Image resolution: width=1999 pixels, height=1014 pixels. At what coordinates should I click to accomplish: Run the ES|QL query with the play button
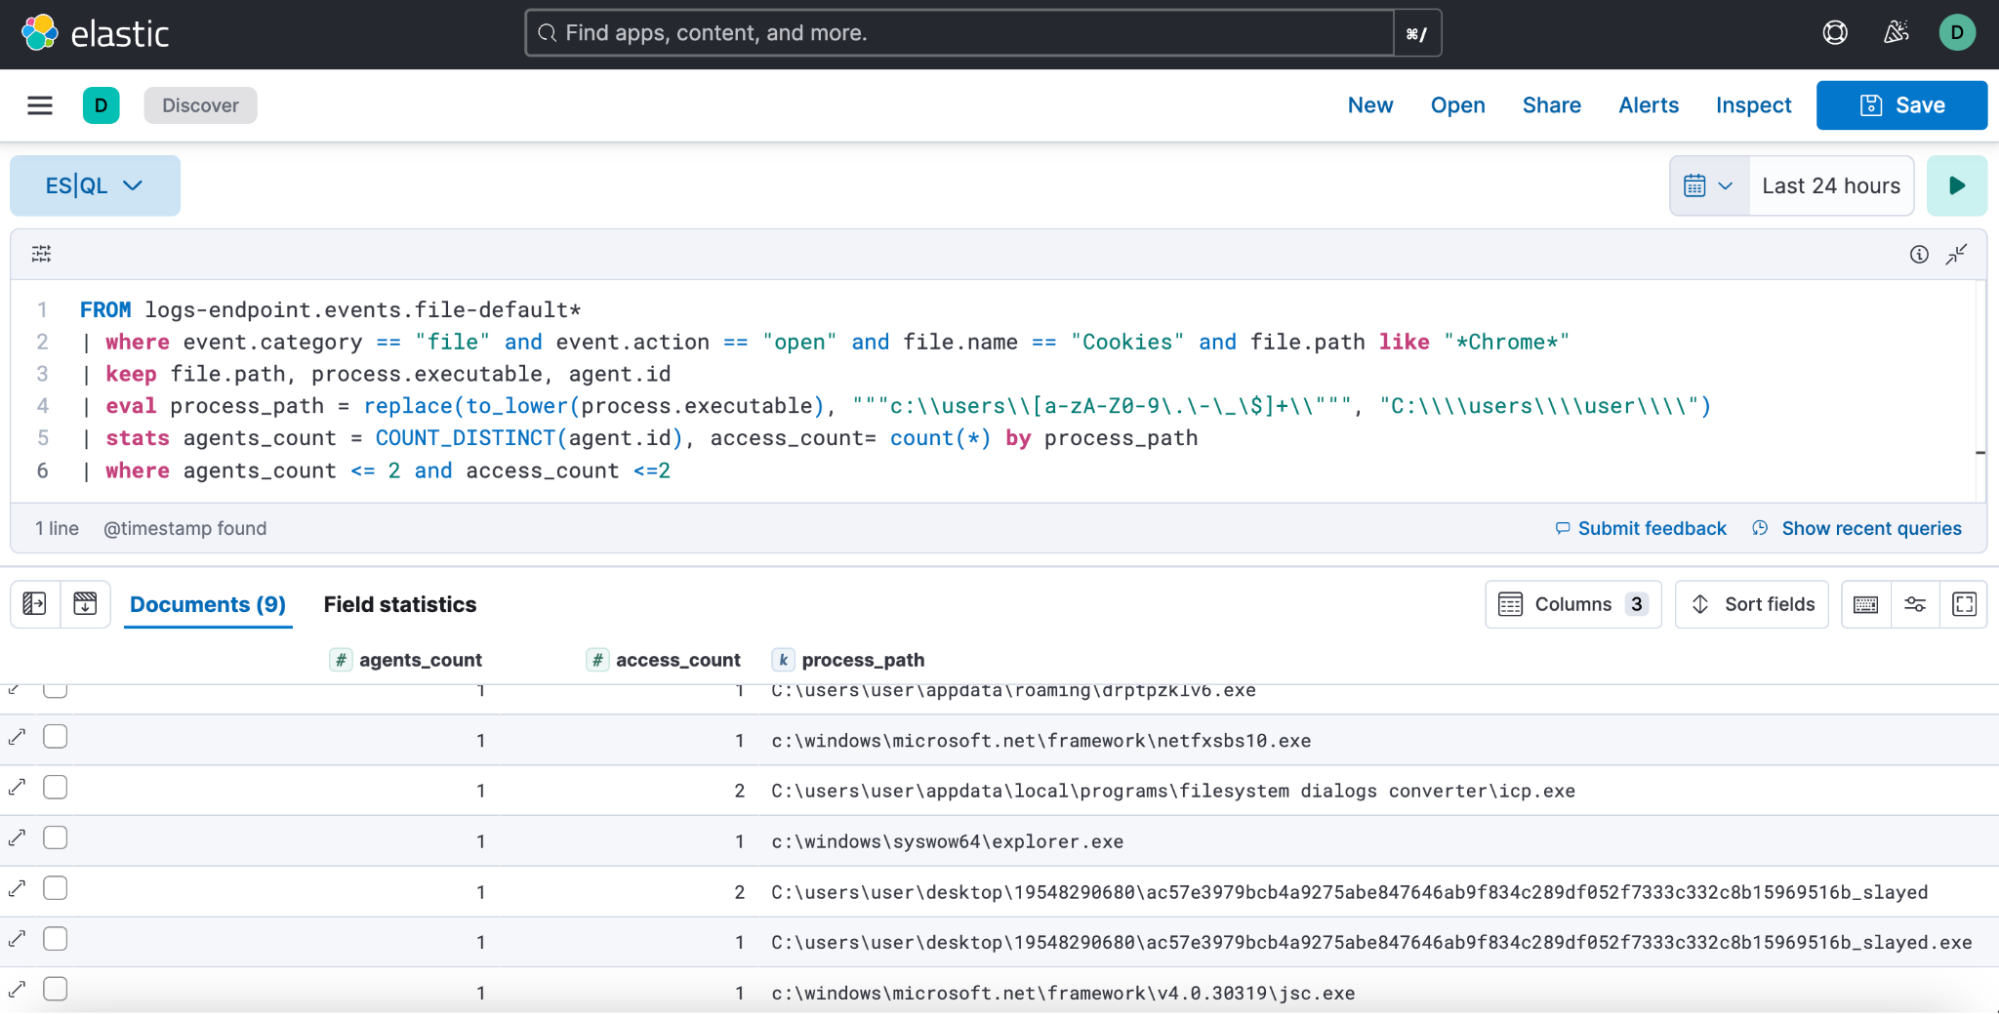point(1956,186)
